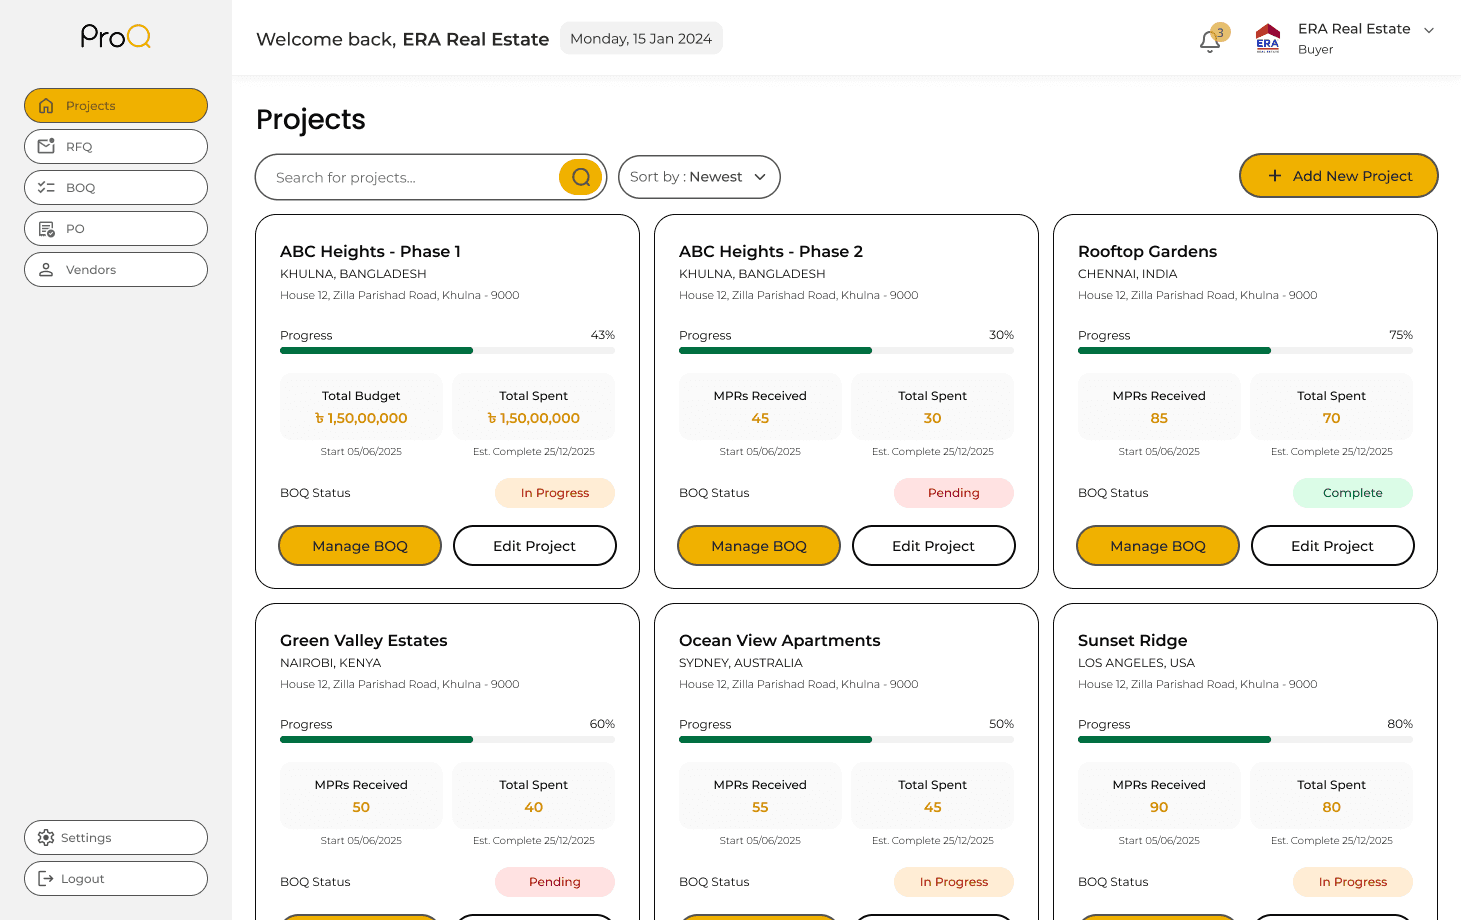Click Add New Project button

point(1339,176)
